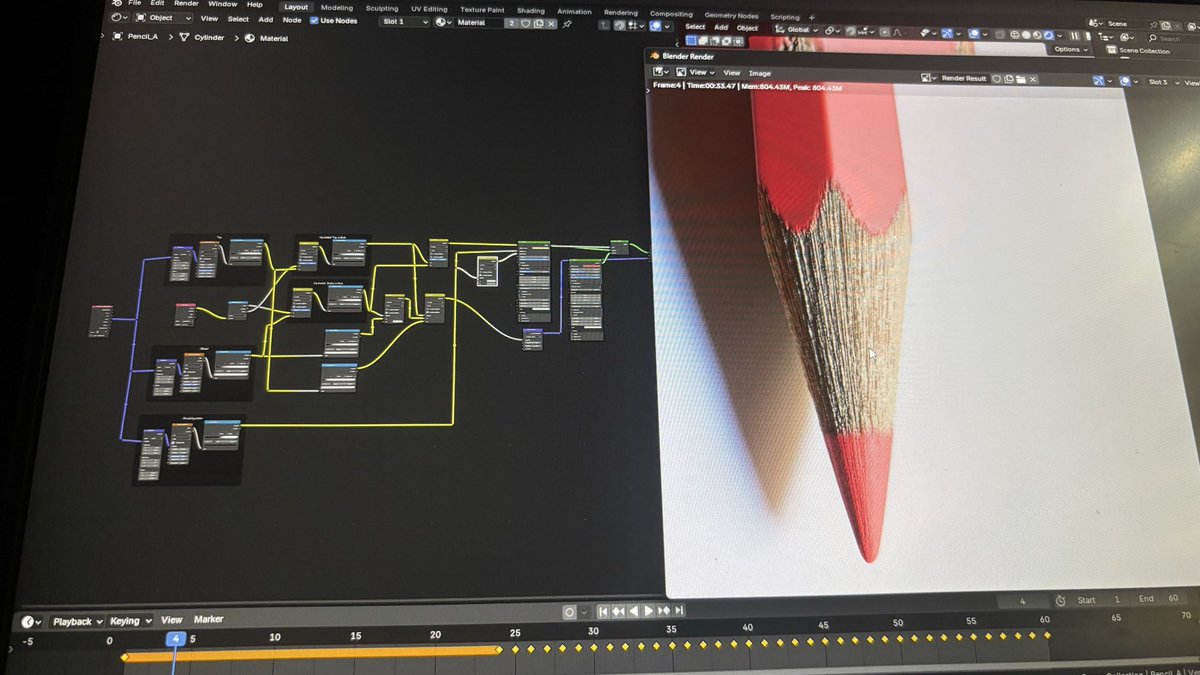Switch to the Shading workspace tab
1200x675 pixels.
531,11
